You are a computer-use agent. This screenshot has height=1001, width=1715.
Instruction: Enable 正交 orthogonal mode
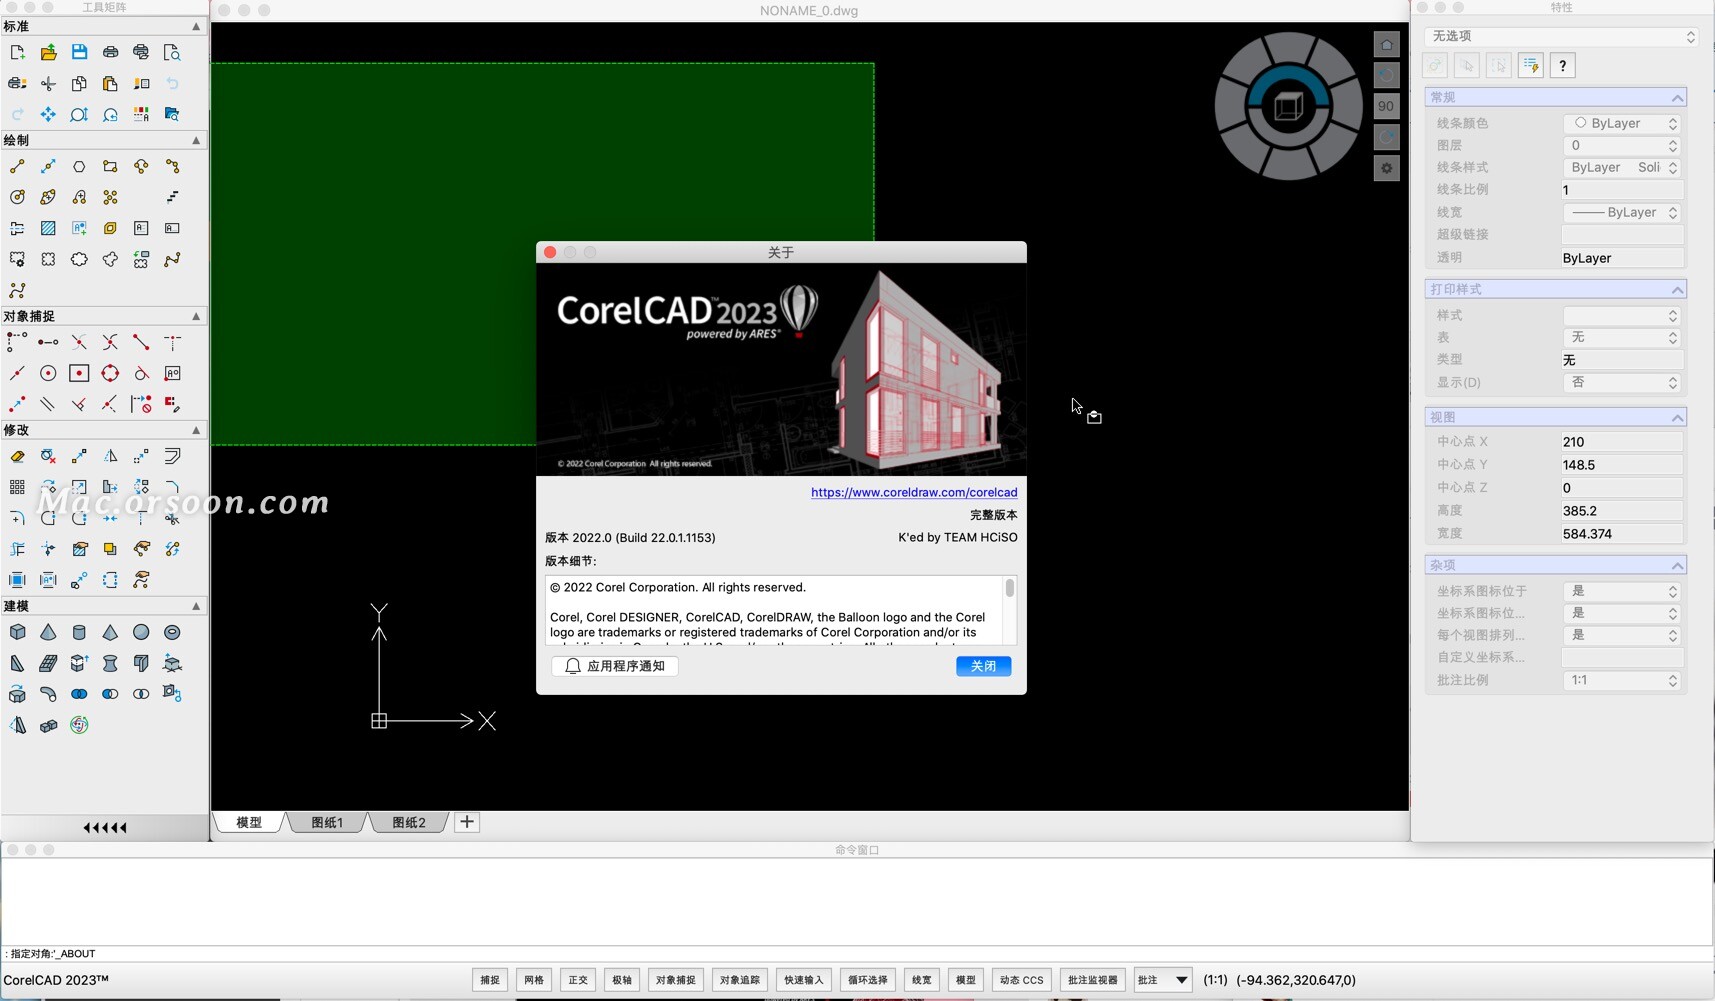click(578, 980)
